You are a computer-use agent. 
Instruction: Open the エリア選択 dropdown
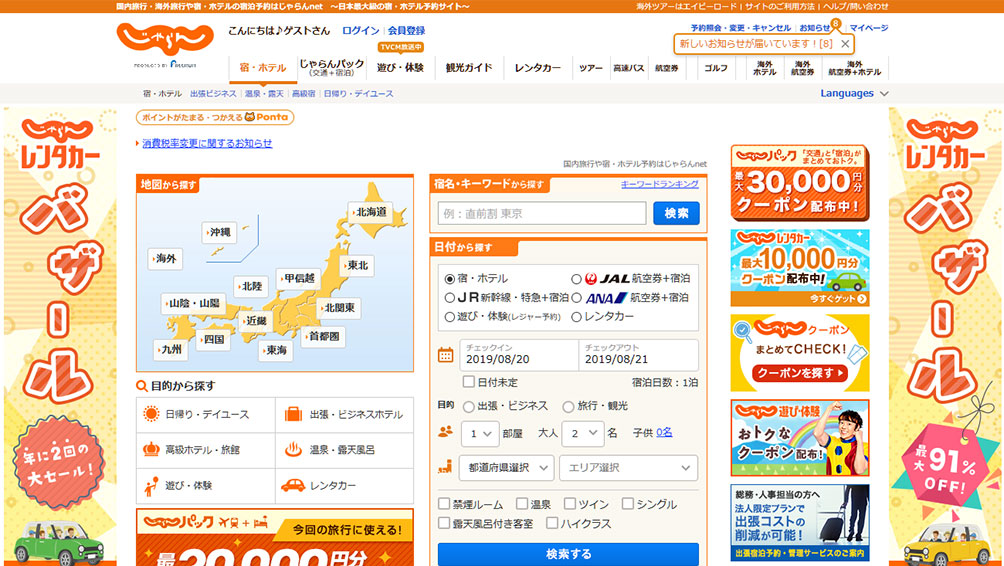(x=629, y=467)
